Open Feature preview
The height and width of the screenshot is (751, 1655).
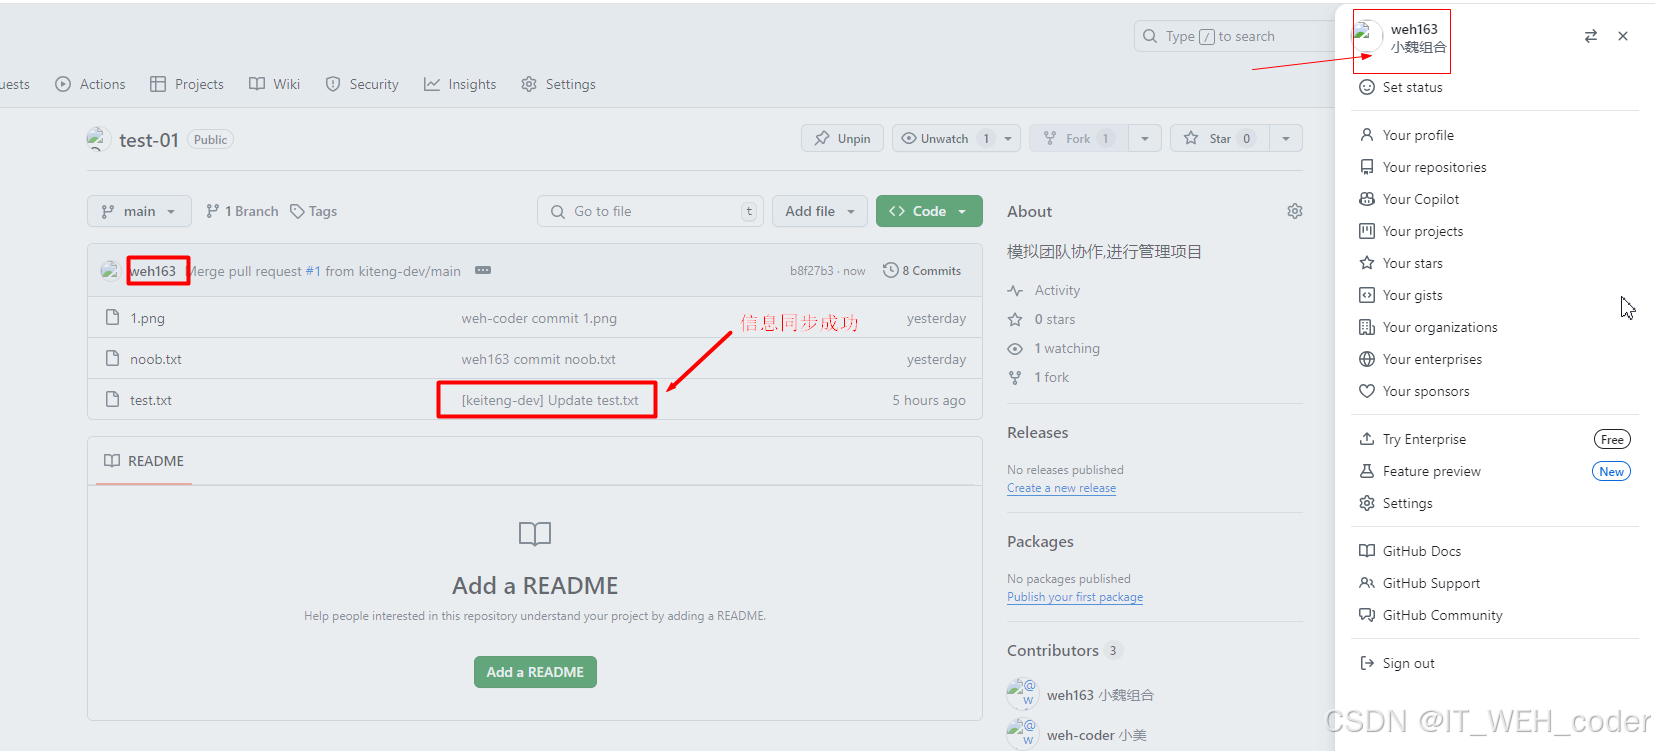tap(1495, 471)
